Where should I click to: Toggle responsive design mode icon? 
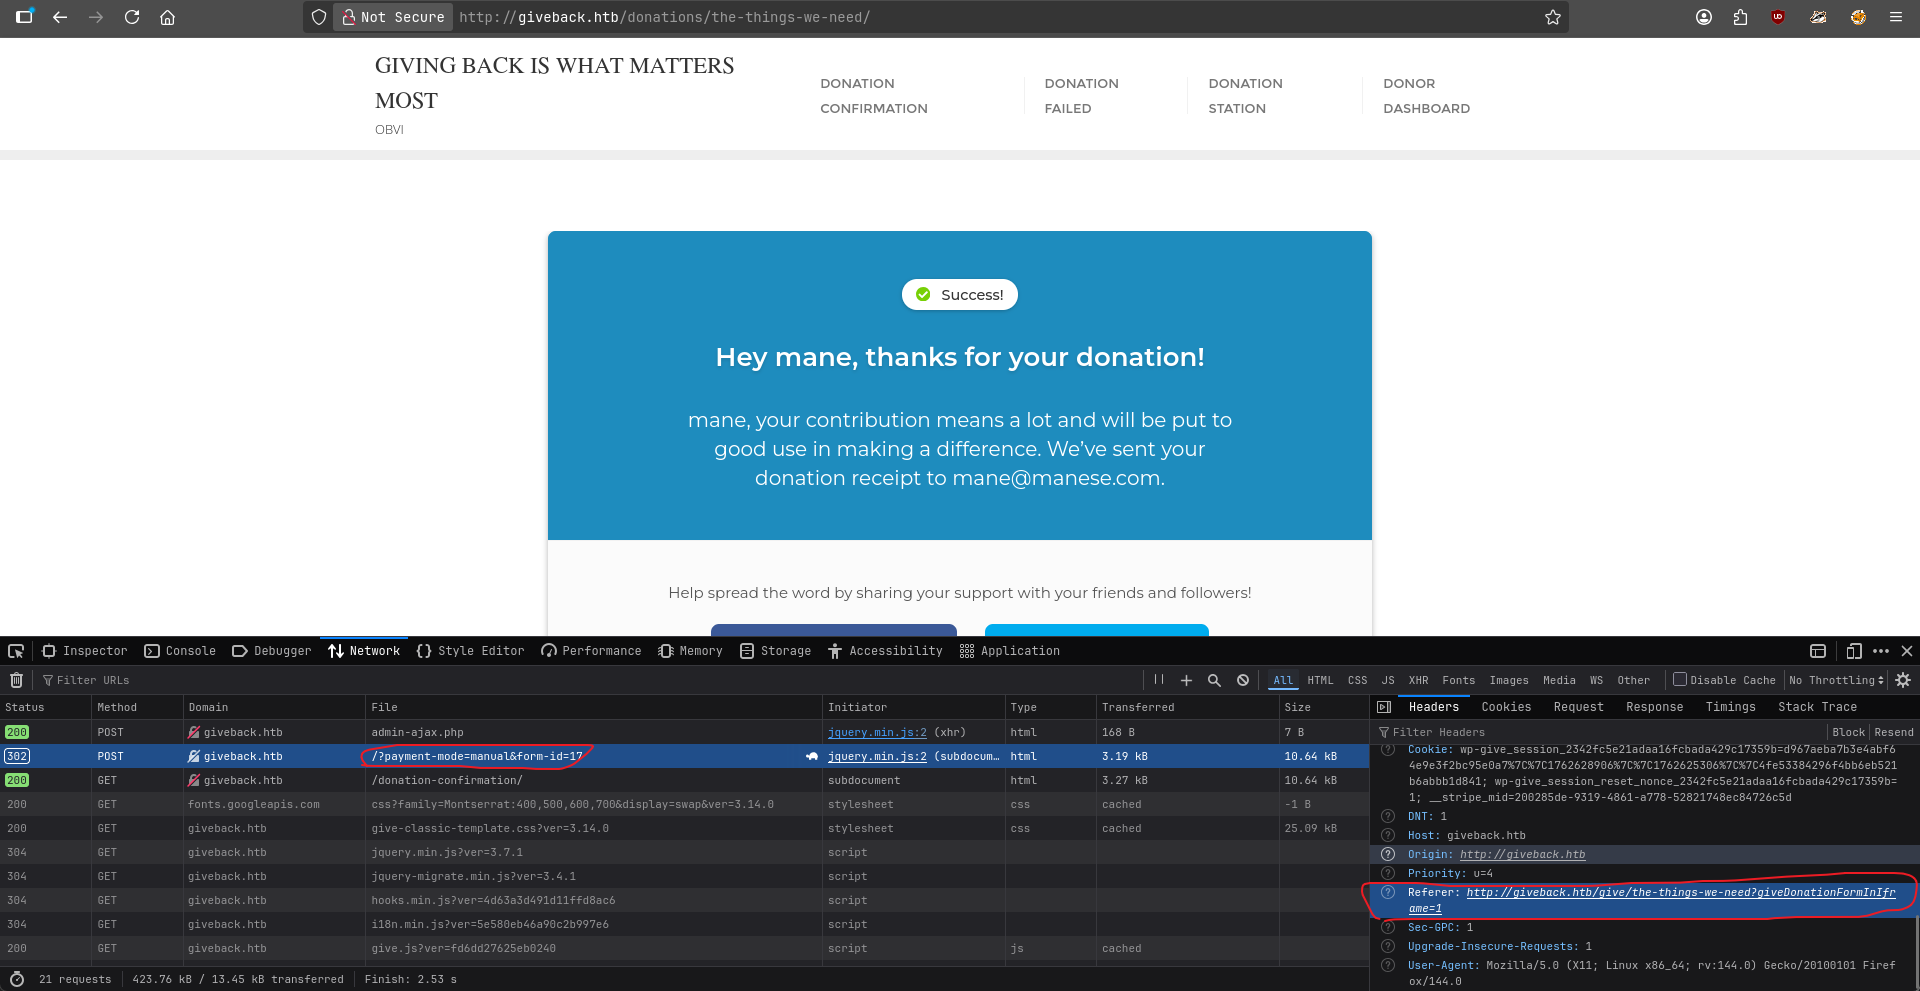click(x=1853, y=651)
